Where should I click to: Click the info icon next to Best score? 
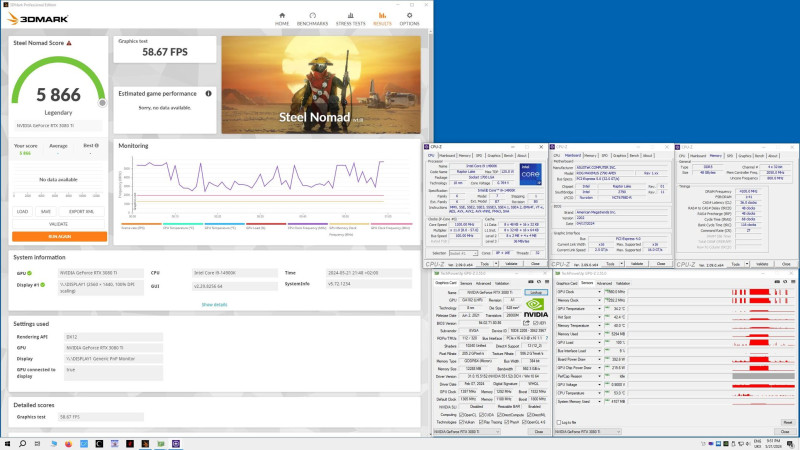click(x=97, y=145)
